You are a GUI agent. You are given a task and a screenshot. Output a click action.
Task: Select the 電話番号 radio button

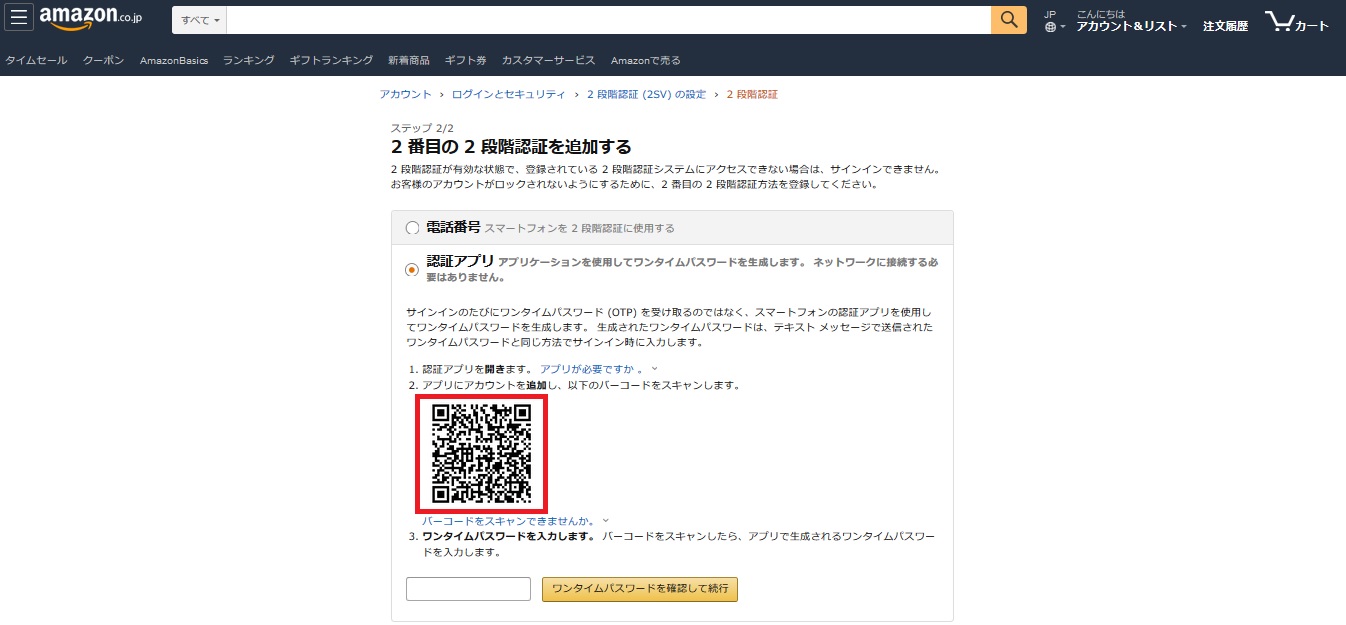coord(412,228)
